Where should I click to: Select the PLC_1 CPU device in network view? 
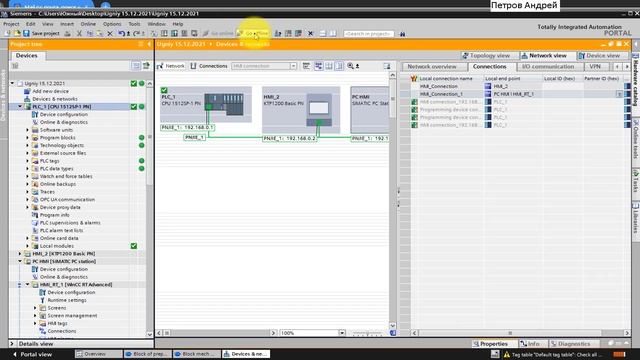tap(206, 104)
